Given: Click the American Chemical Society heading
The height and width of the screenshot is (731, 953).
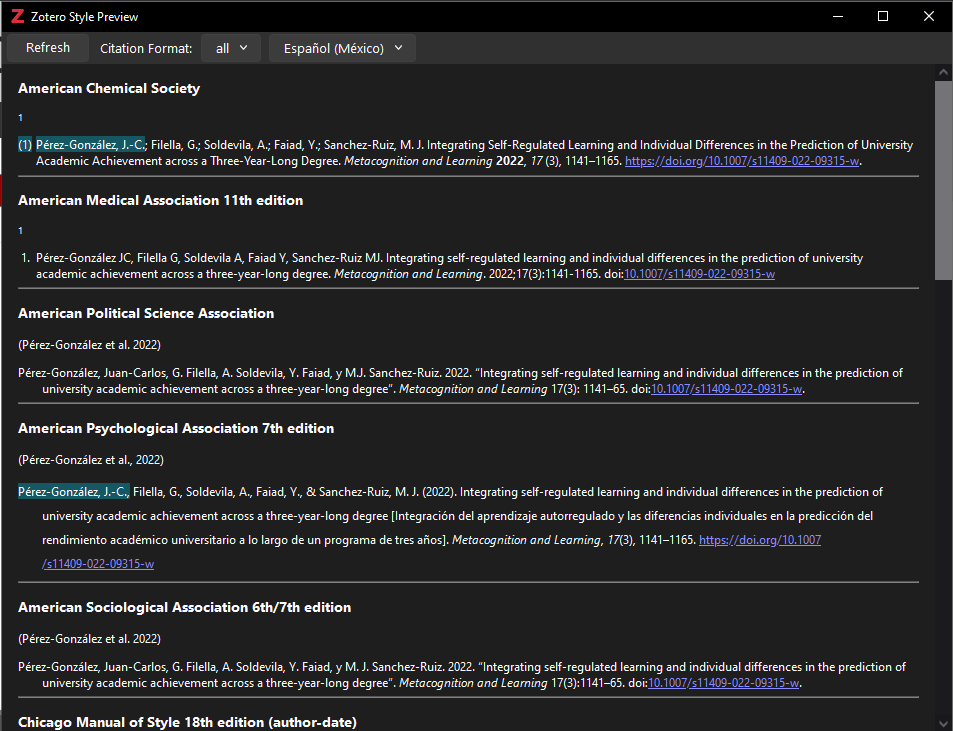Looking at the screenshot, I should [x=109, y=88].
